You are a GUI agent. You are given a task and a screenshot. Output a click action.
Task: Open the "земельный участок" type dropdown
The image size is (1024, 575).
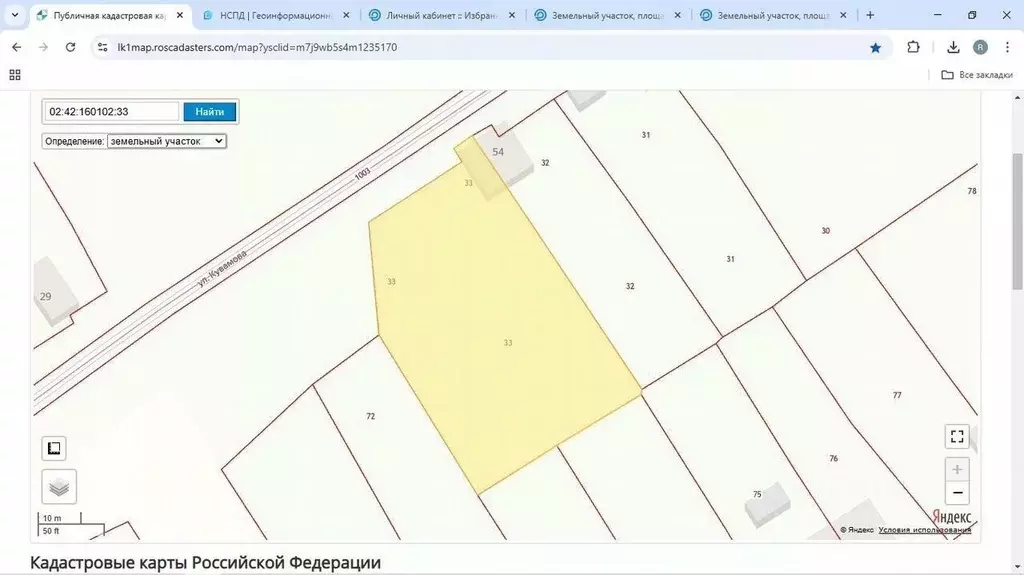pos(167,141)
